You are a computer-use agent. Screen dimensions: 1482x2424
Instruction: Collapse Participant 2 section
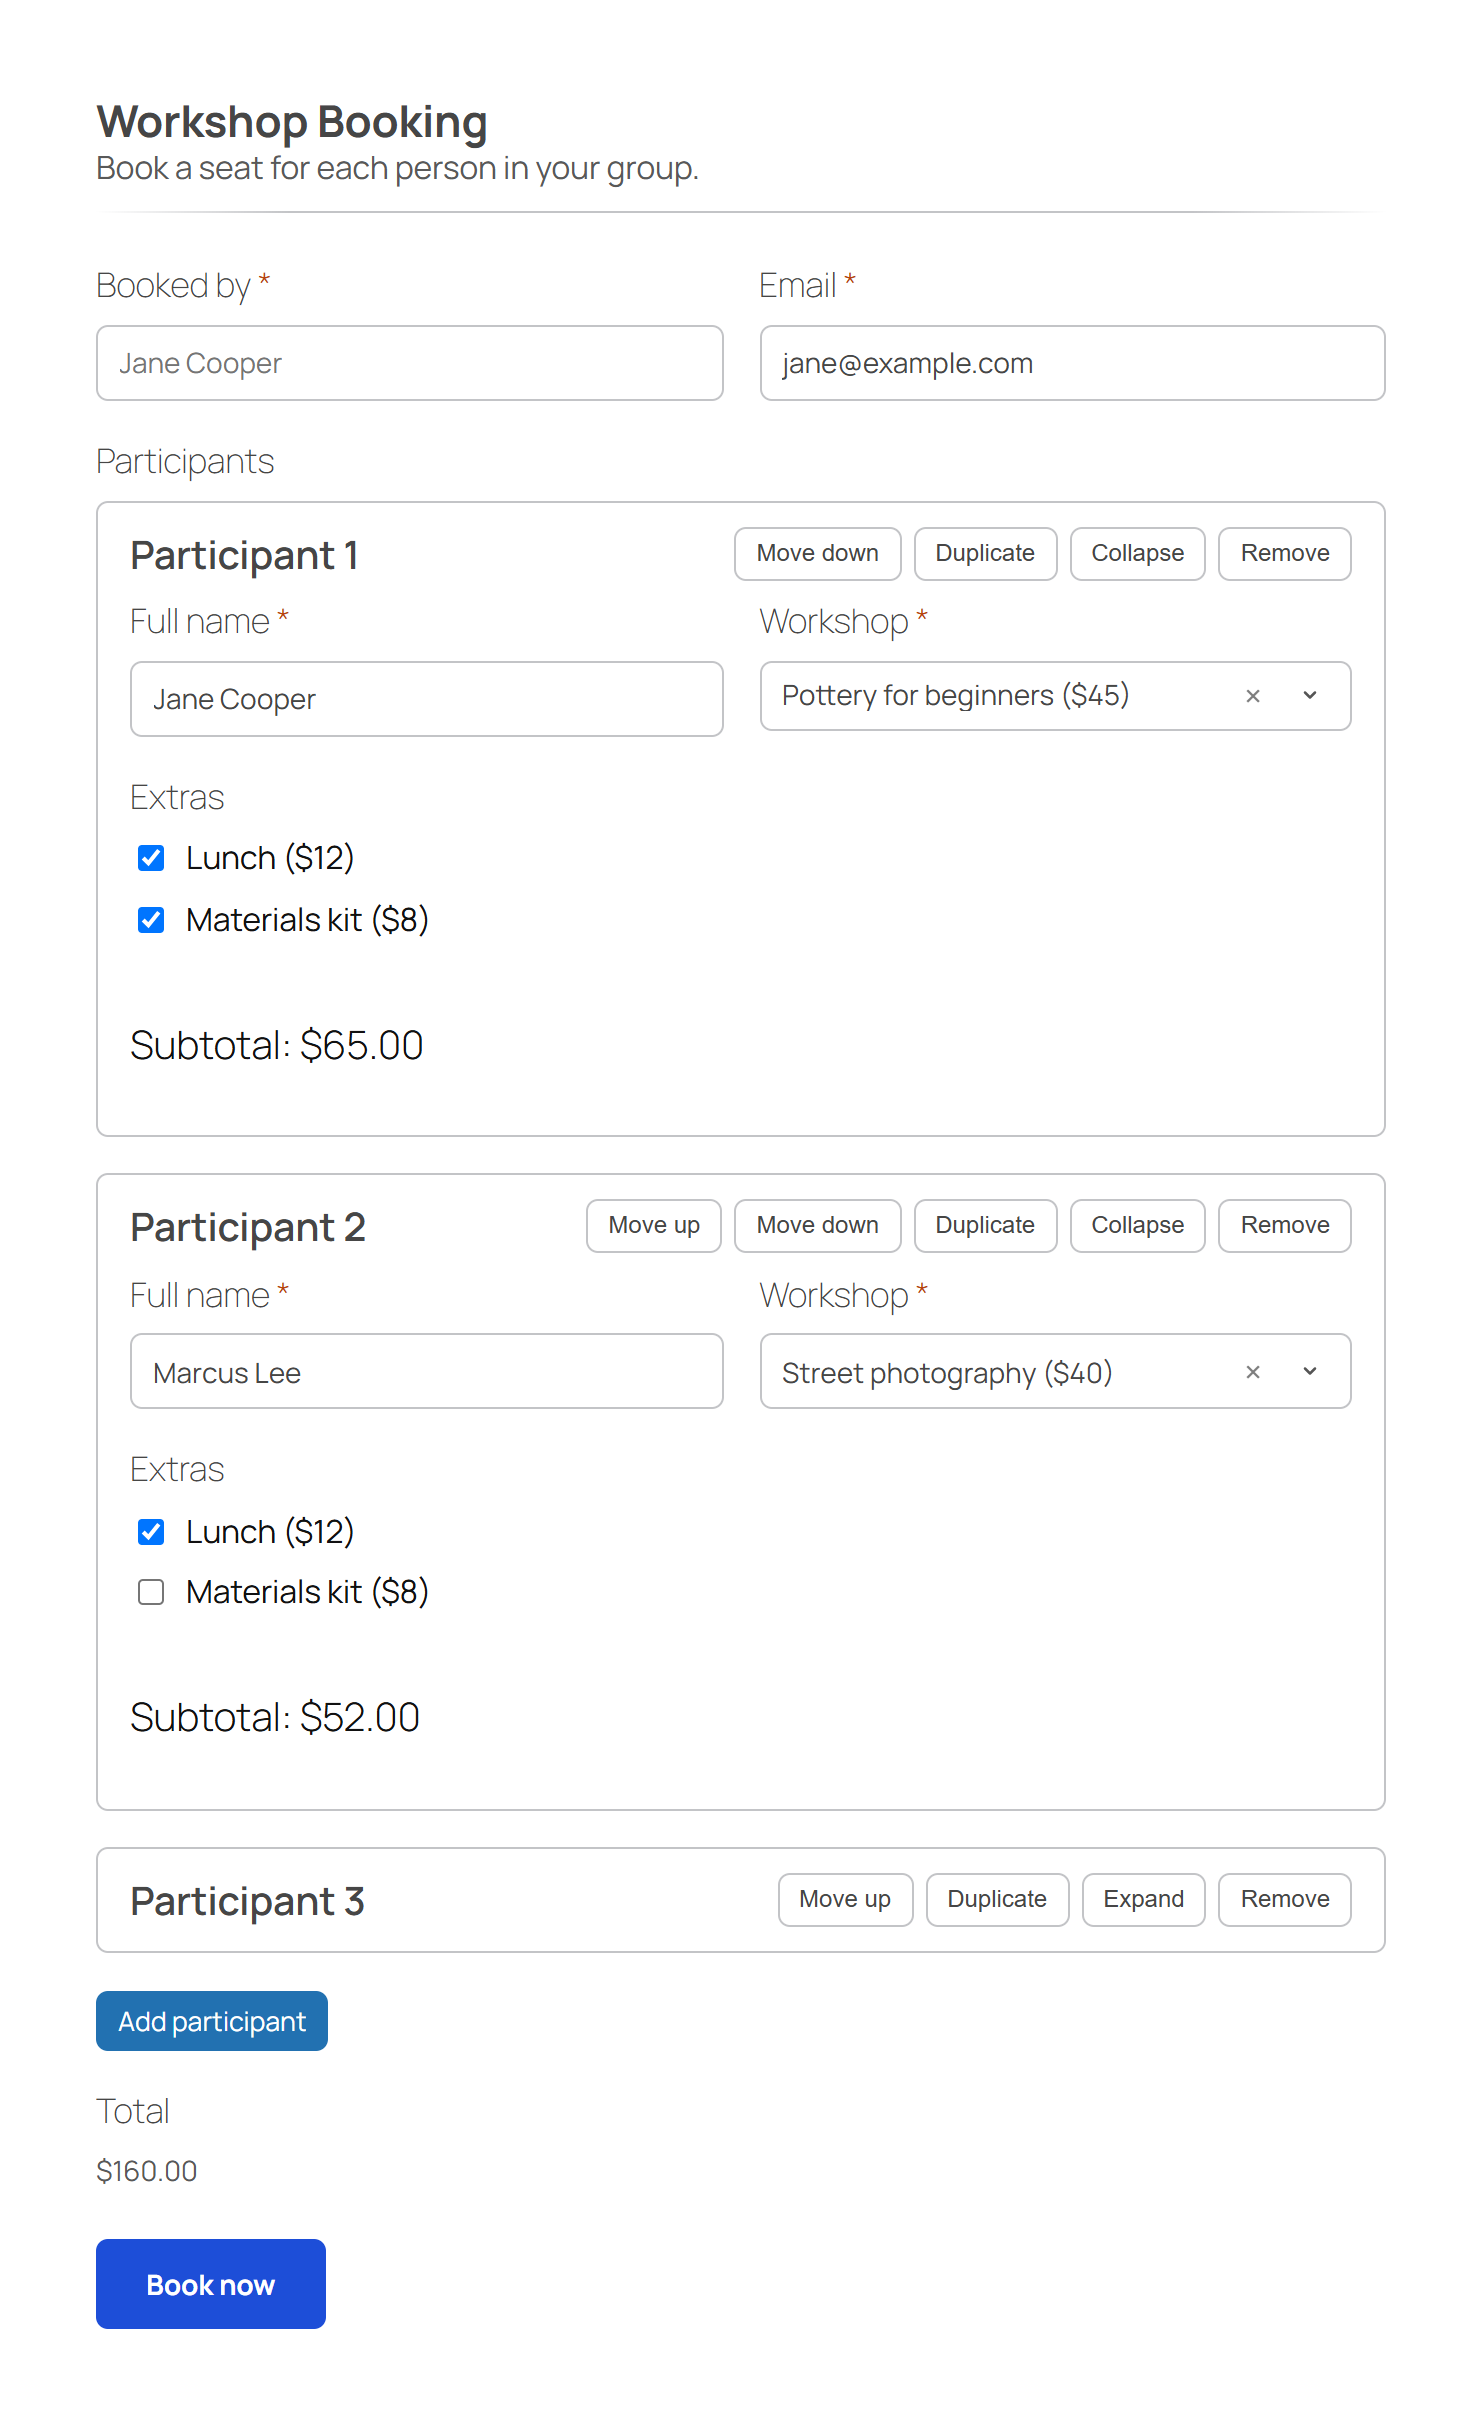(1137, 1226)
